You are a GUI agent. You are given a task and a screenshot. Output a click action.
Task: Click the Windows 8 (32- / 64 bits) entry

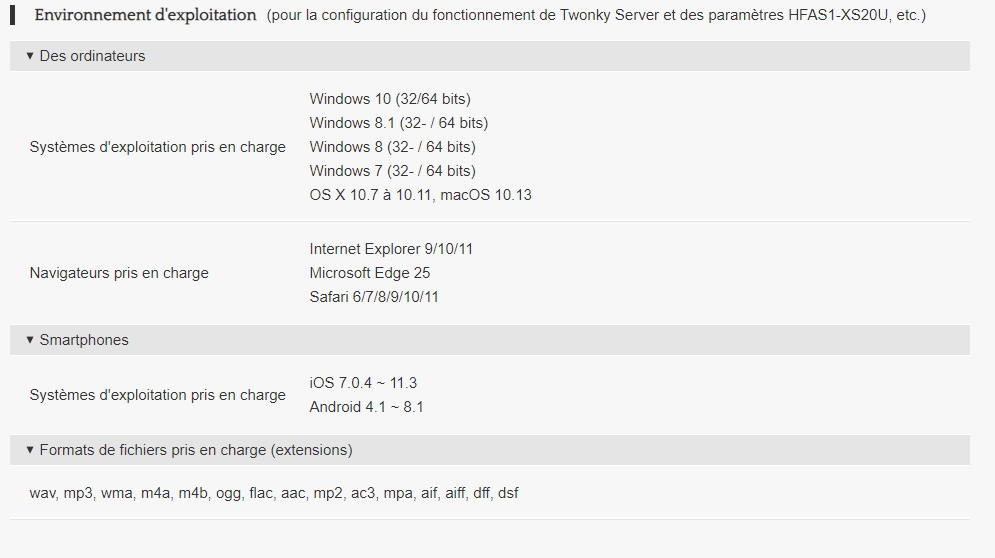[392, 147]
